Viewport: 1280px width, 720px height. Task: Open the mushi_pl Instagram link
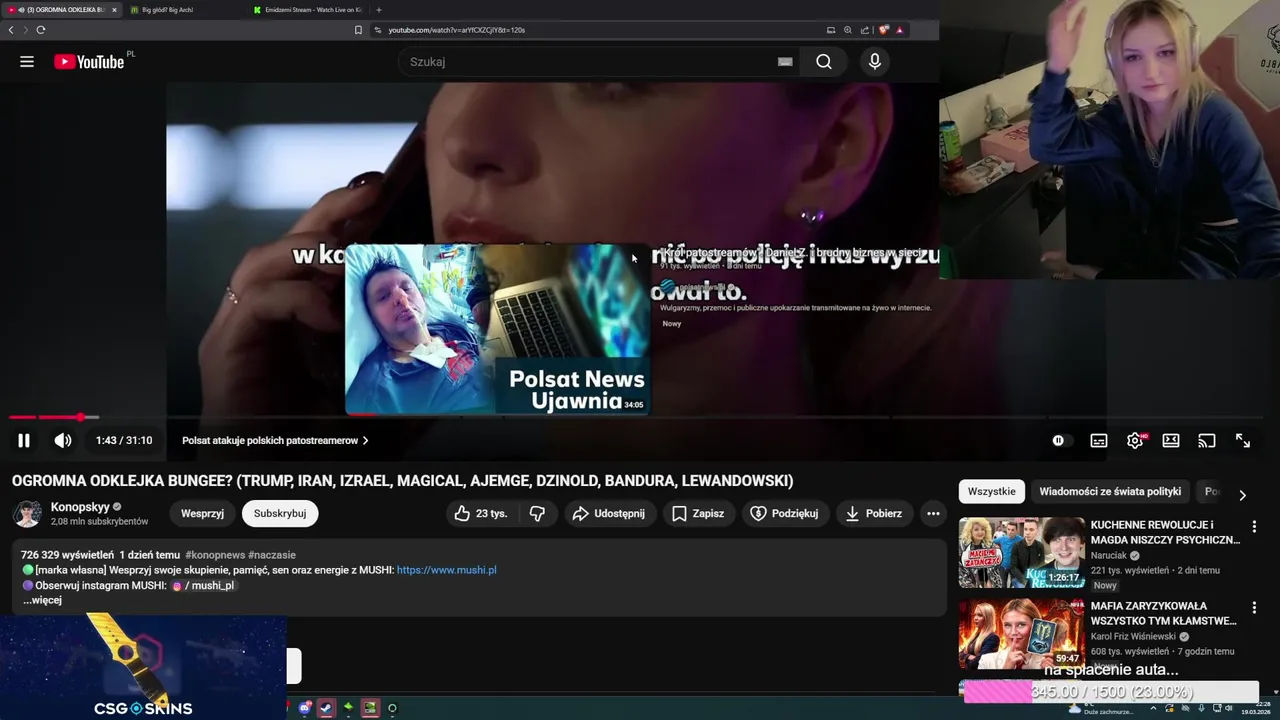point(203,586)
